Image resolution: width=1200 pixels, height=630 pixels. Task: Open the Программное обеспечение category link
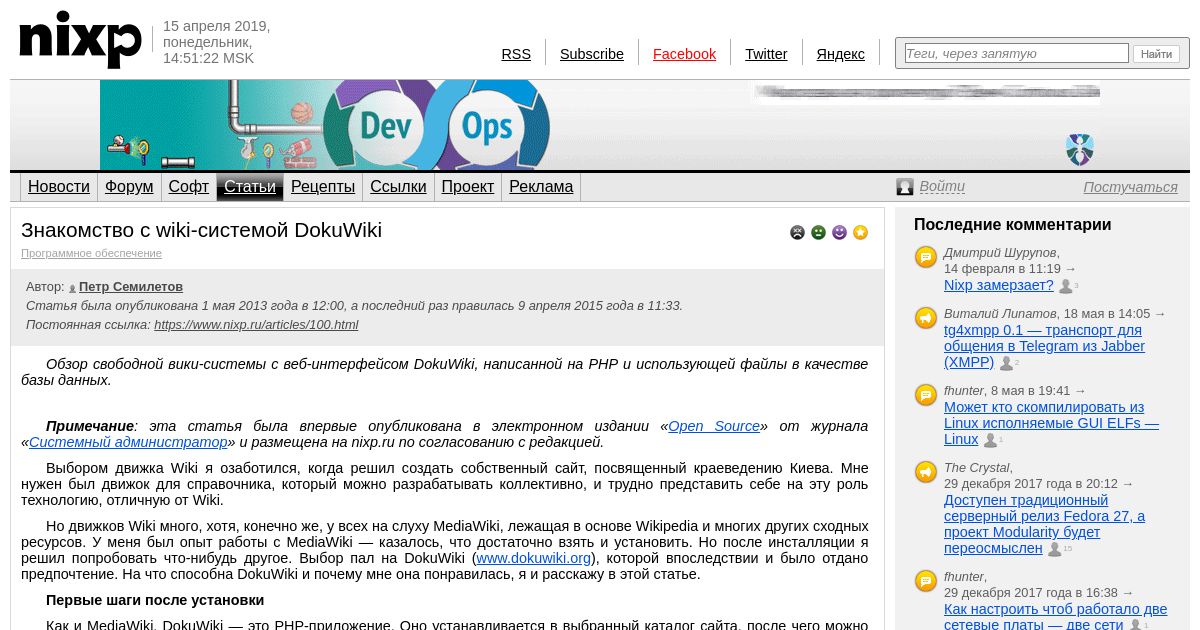click(x=91, y=254)
